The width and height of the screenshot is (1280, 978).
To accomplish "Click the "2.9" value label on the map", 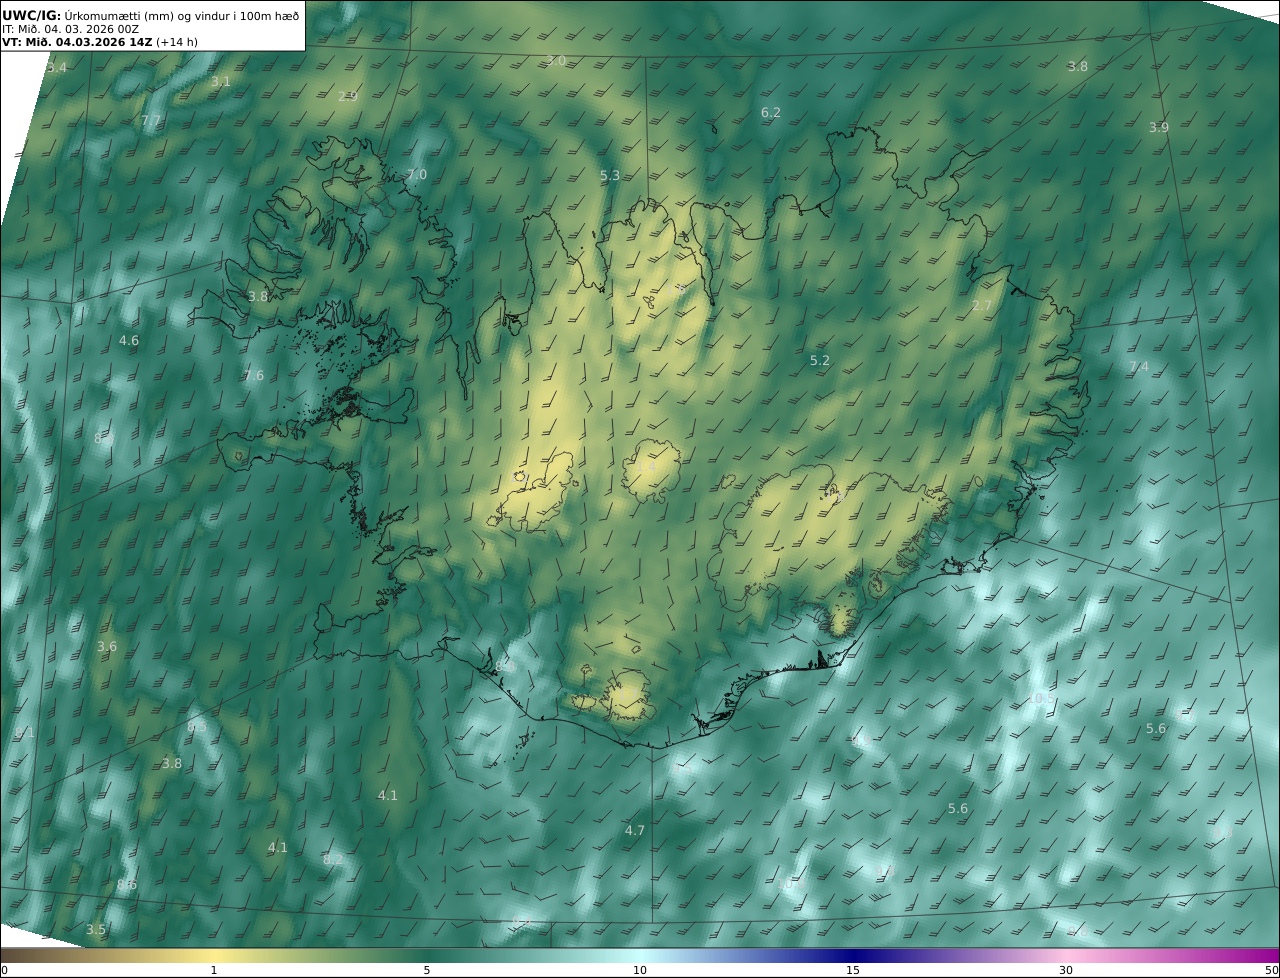I will point(348,97).
